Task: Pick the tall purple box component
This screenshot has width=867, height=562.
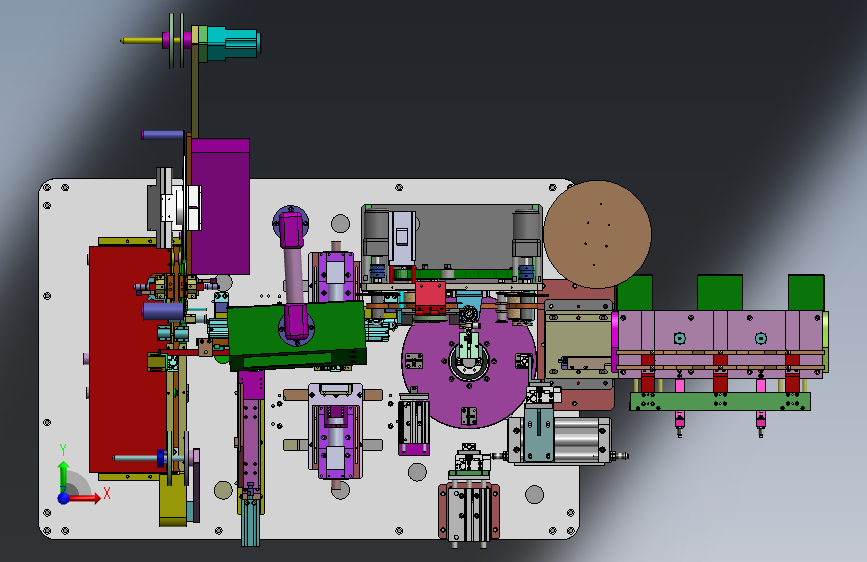Action: coord(220,206)
